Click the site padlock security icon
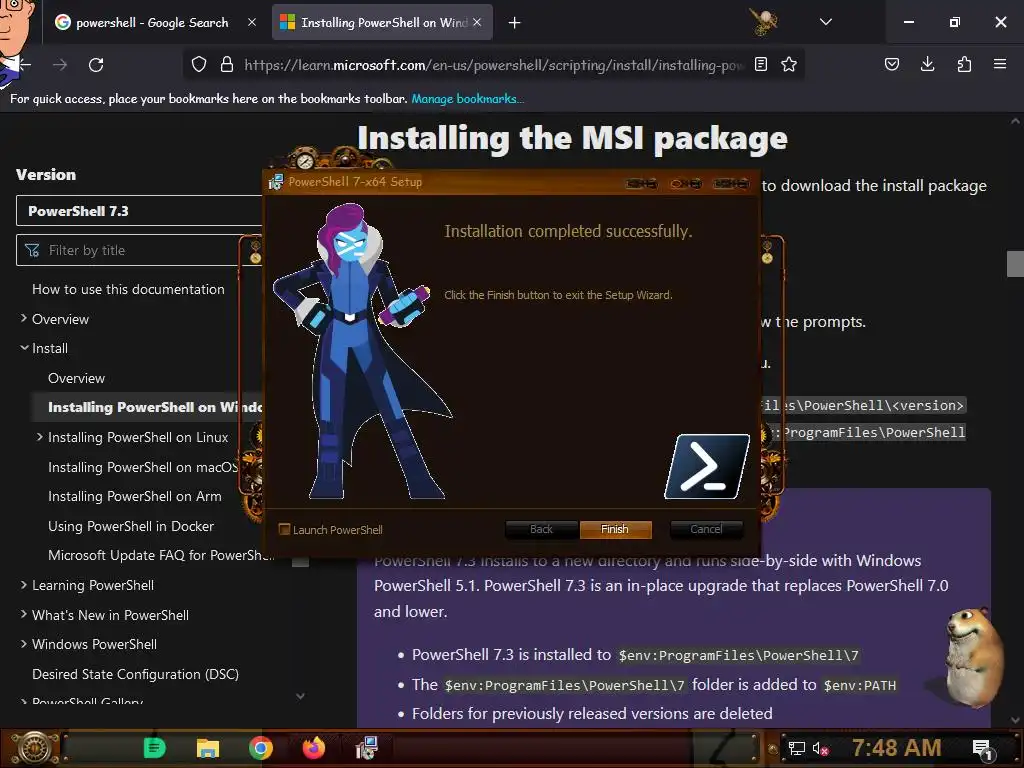This screenshot has height=768, width=1024. click(x=227, y=65)
